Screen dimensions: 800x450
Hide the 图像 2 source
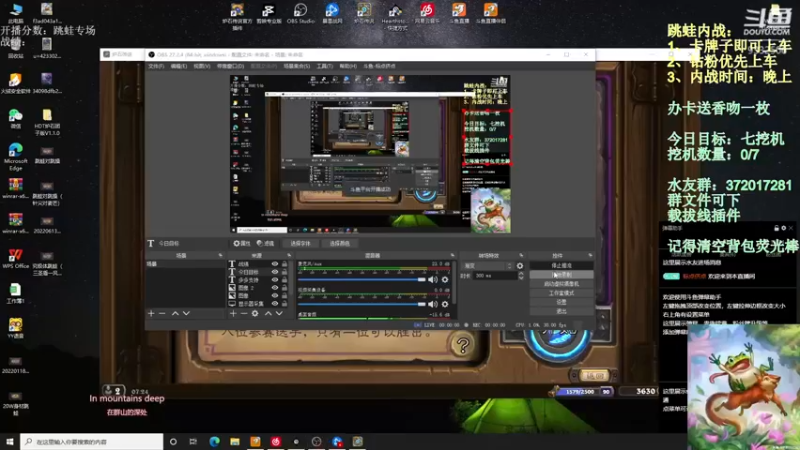point(274,288)
